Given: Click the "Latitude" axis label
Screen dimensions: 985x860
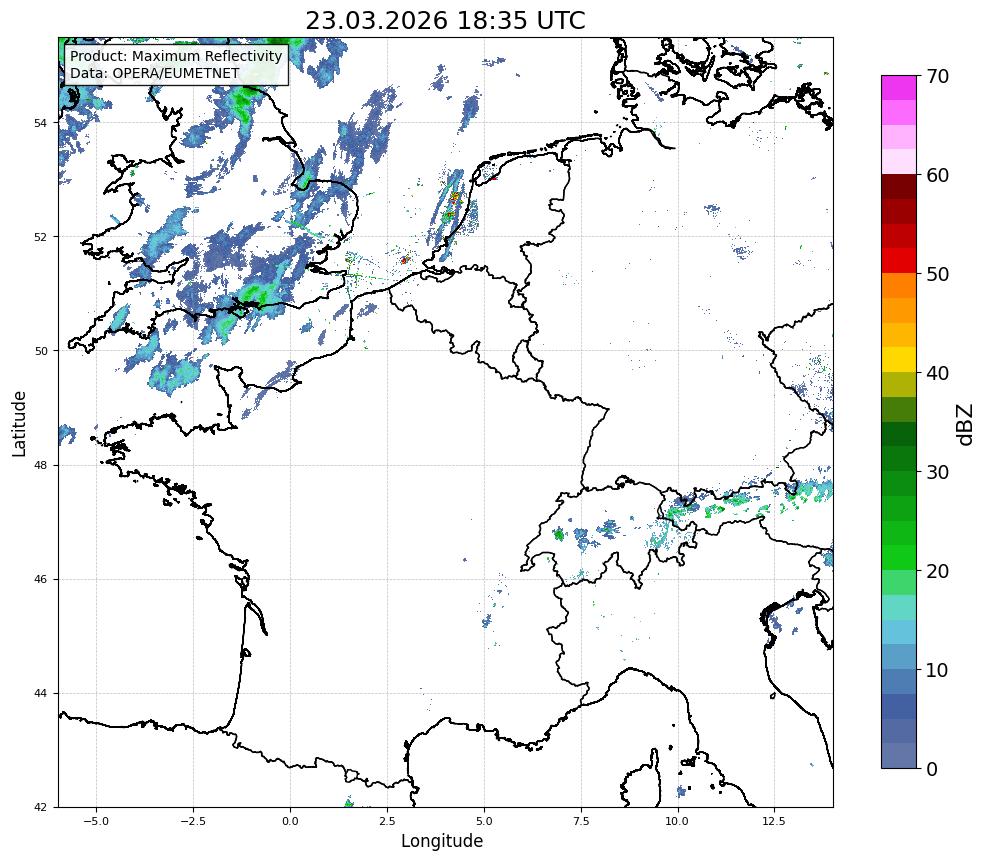Looking at the screenshot, I should coord(19,423).
